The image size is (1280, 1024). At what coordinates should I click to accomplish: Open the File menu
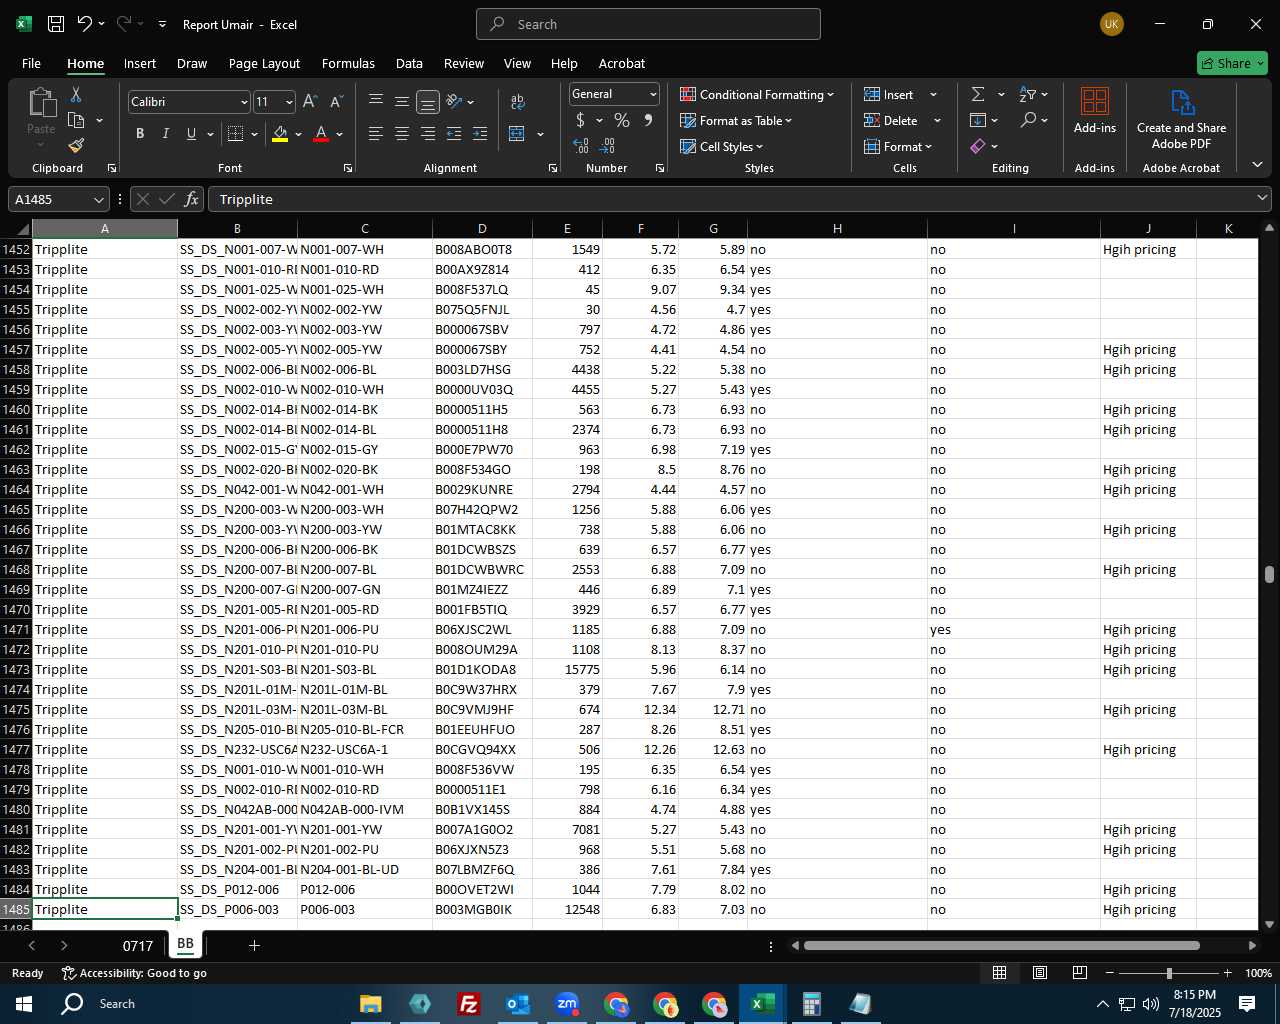(x=31, y=63)
